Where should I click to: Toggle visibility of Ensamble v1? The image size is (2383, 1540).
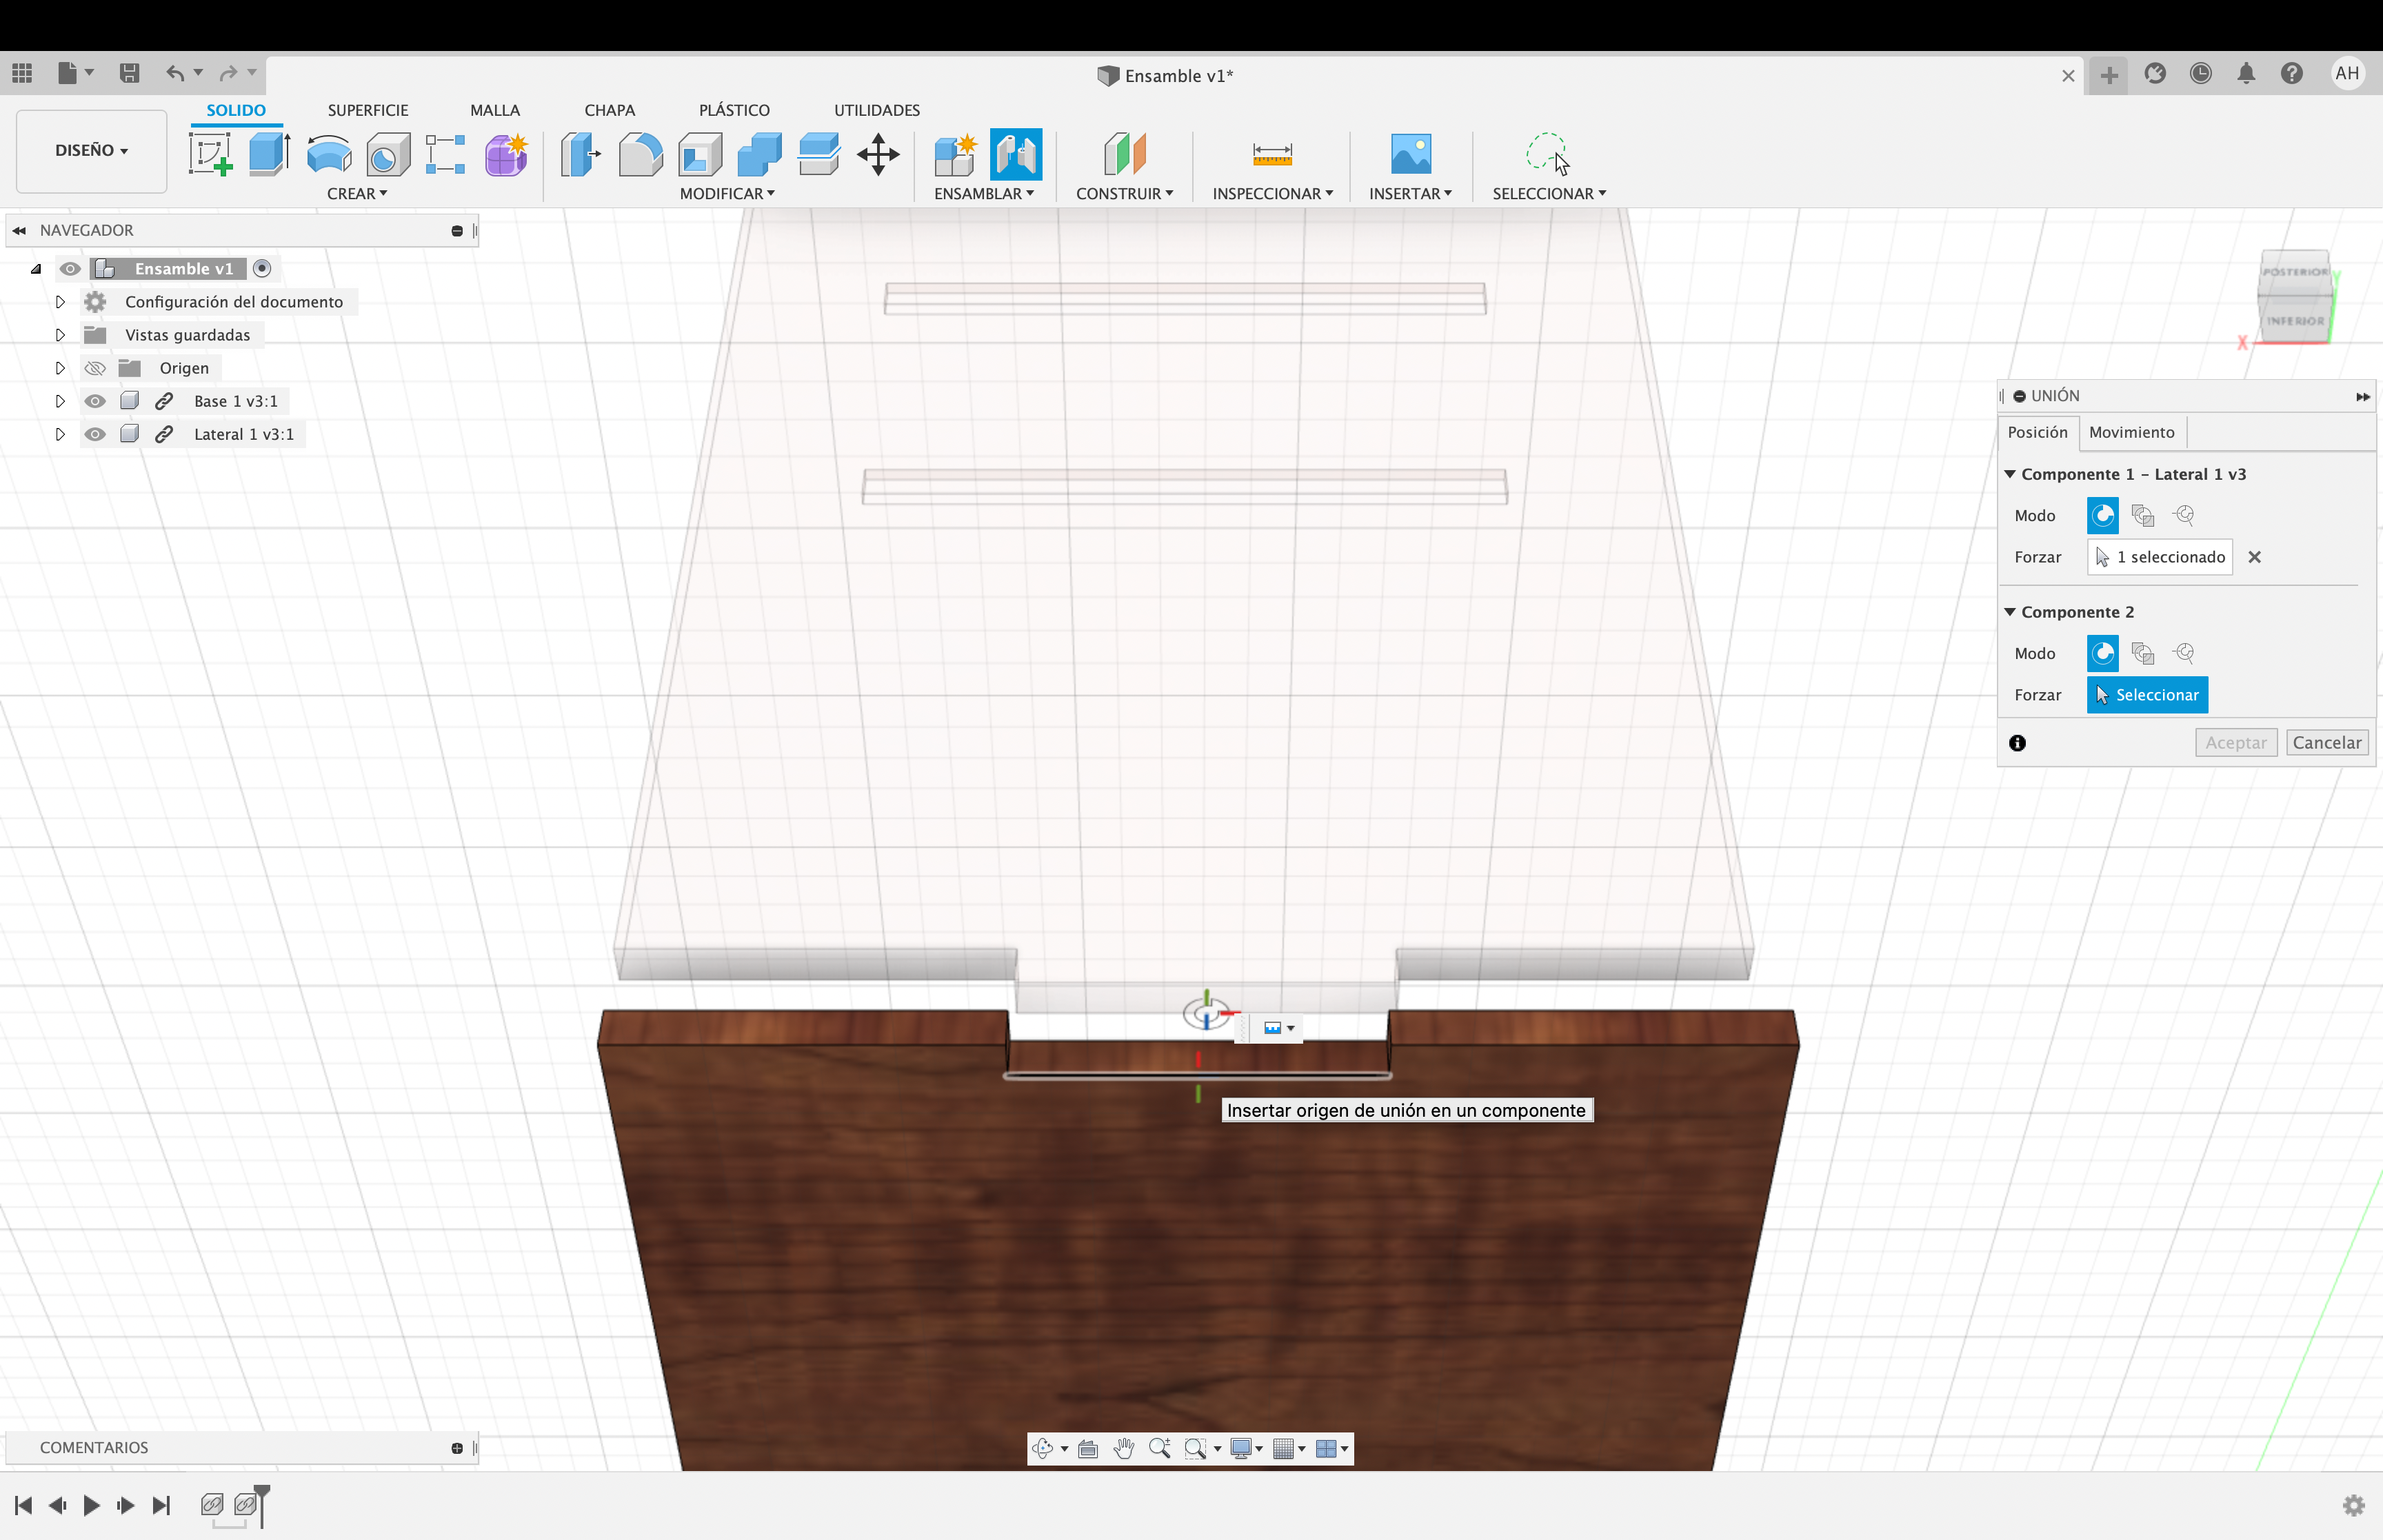pyautogui.click(x=70, y=269)
